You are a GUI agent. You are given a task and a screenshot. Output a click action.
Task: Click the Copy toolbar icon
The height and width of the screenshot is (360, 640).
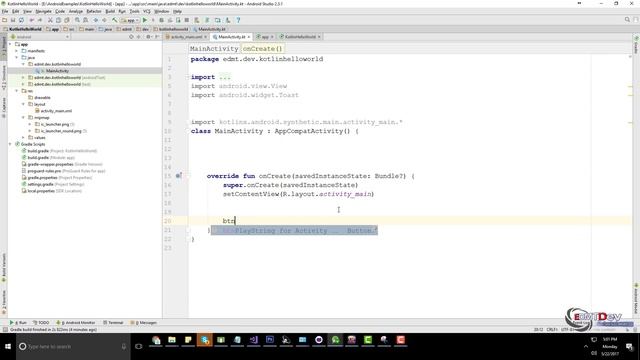click(58, 20)
